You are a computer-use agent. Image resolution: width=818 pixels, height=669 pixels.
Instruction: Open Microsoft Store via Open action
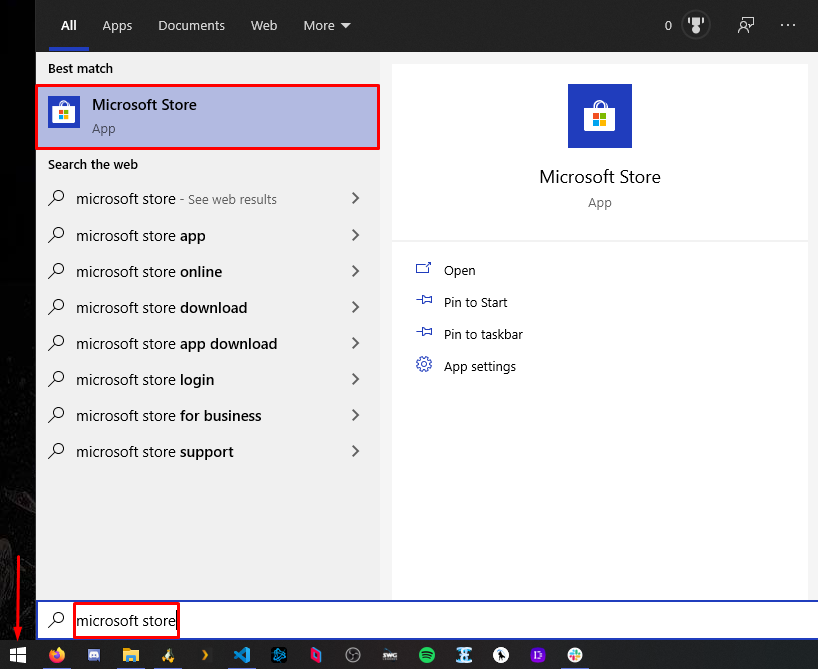460,270
